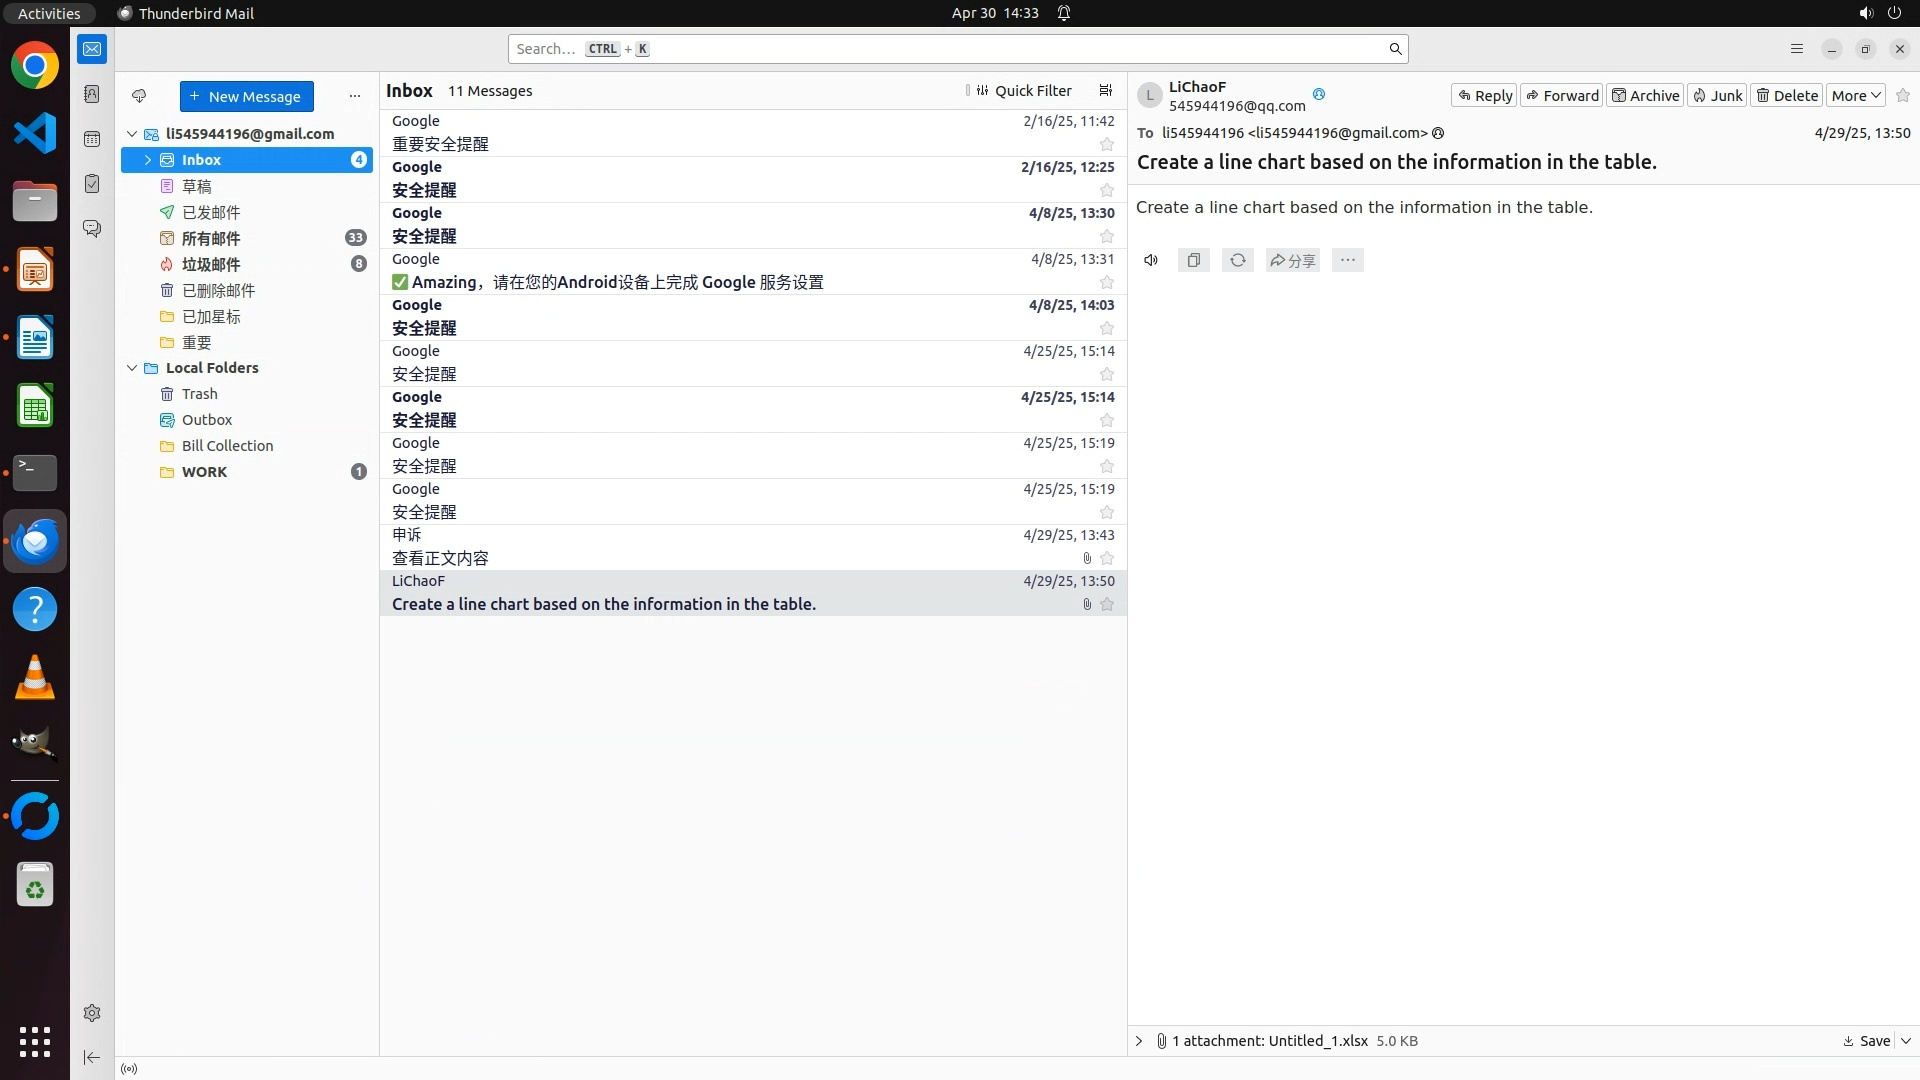Open the Chat space icon
This screenshot has height=1080, width=1920.
tap(92, 229)
